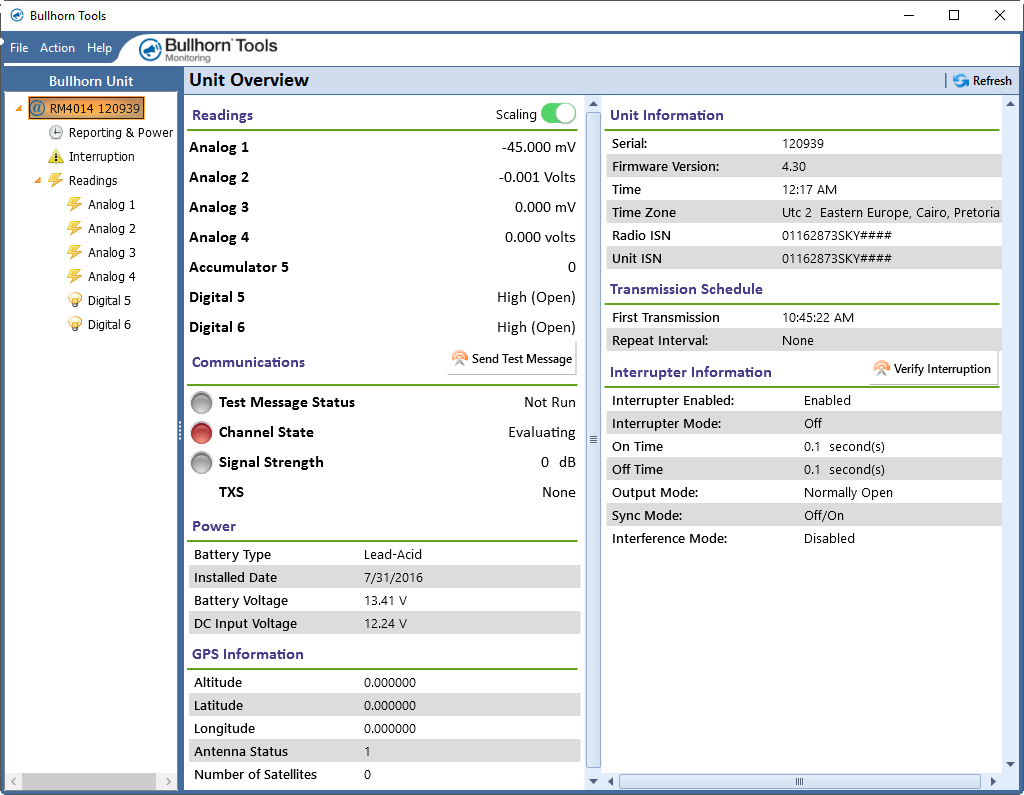Click the lightning icon next to Analog 1 tree node

pyautogui.click(x=75, y=204)
